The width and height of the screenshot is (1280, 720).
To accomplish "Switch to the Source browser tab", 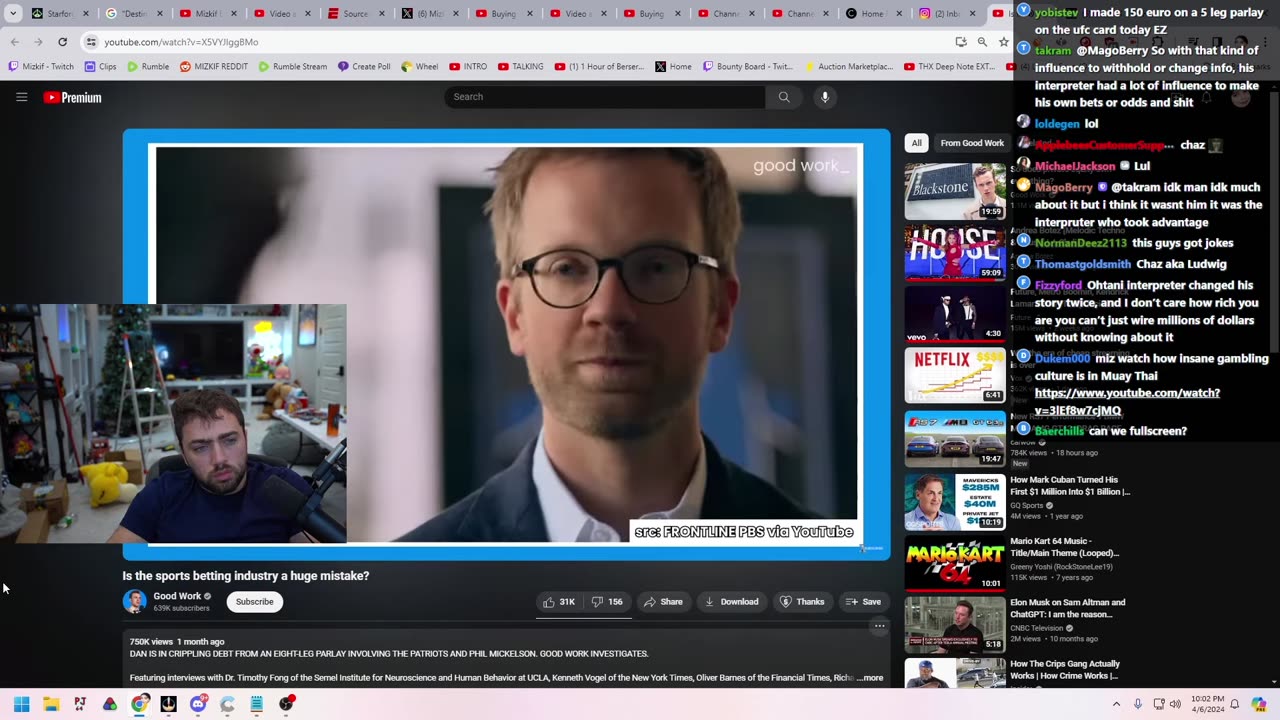I will click(x=356, y=13).
